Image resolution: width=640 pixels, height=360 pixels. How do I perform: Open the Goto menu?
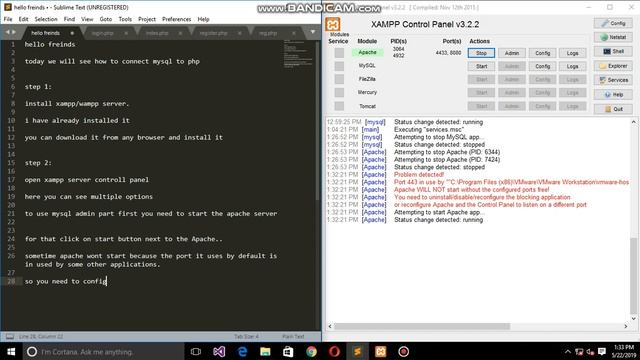click(x=105, y=19)
